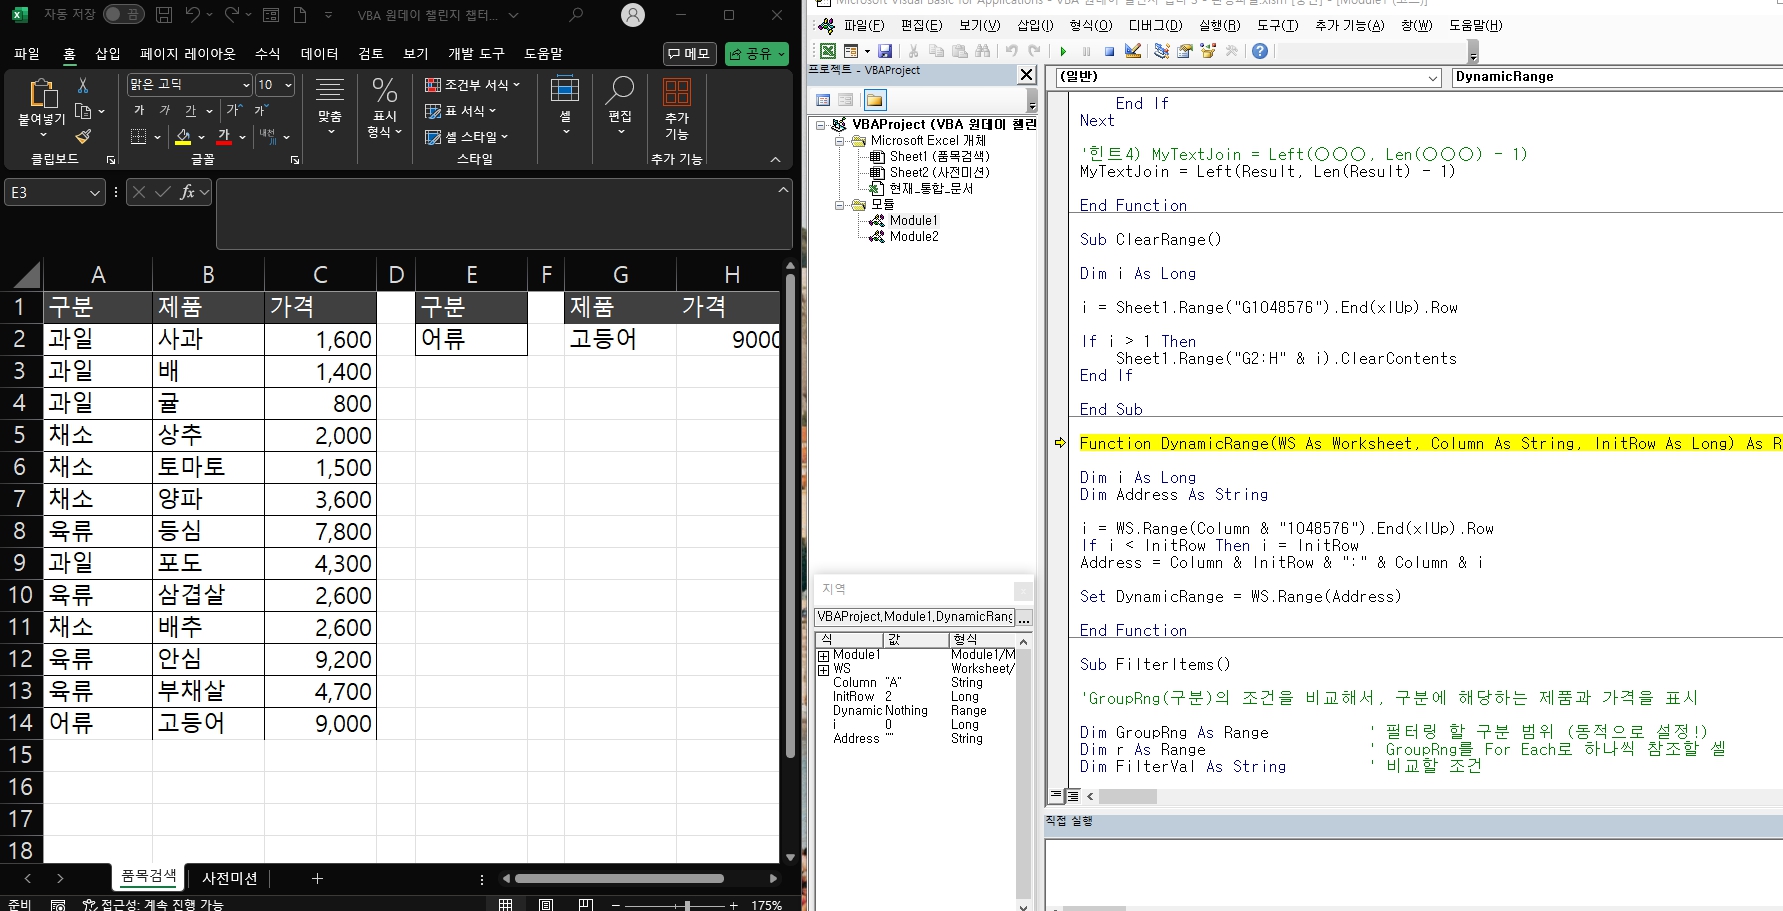Screen dimensions: 1783x911
Task: Click cell A1 containing 구분
Action: [97, 307]
